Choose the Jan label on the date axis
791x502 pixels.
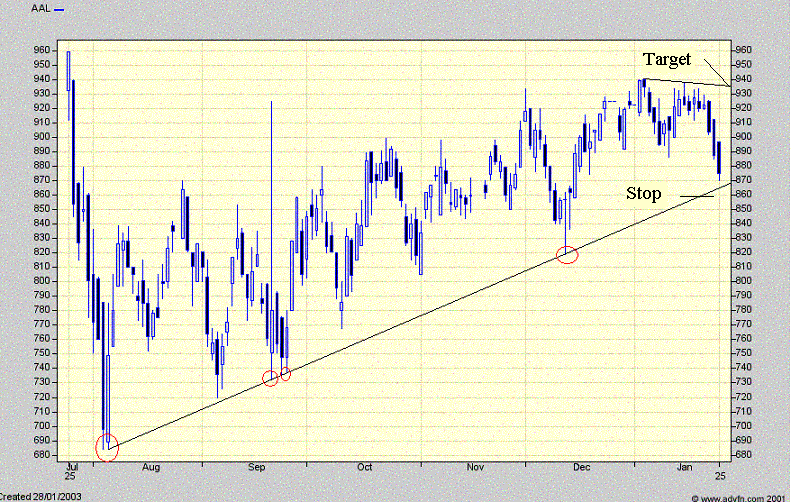click(685, 467)
